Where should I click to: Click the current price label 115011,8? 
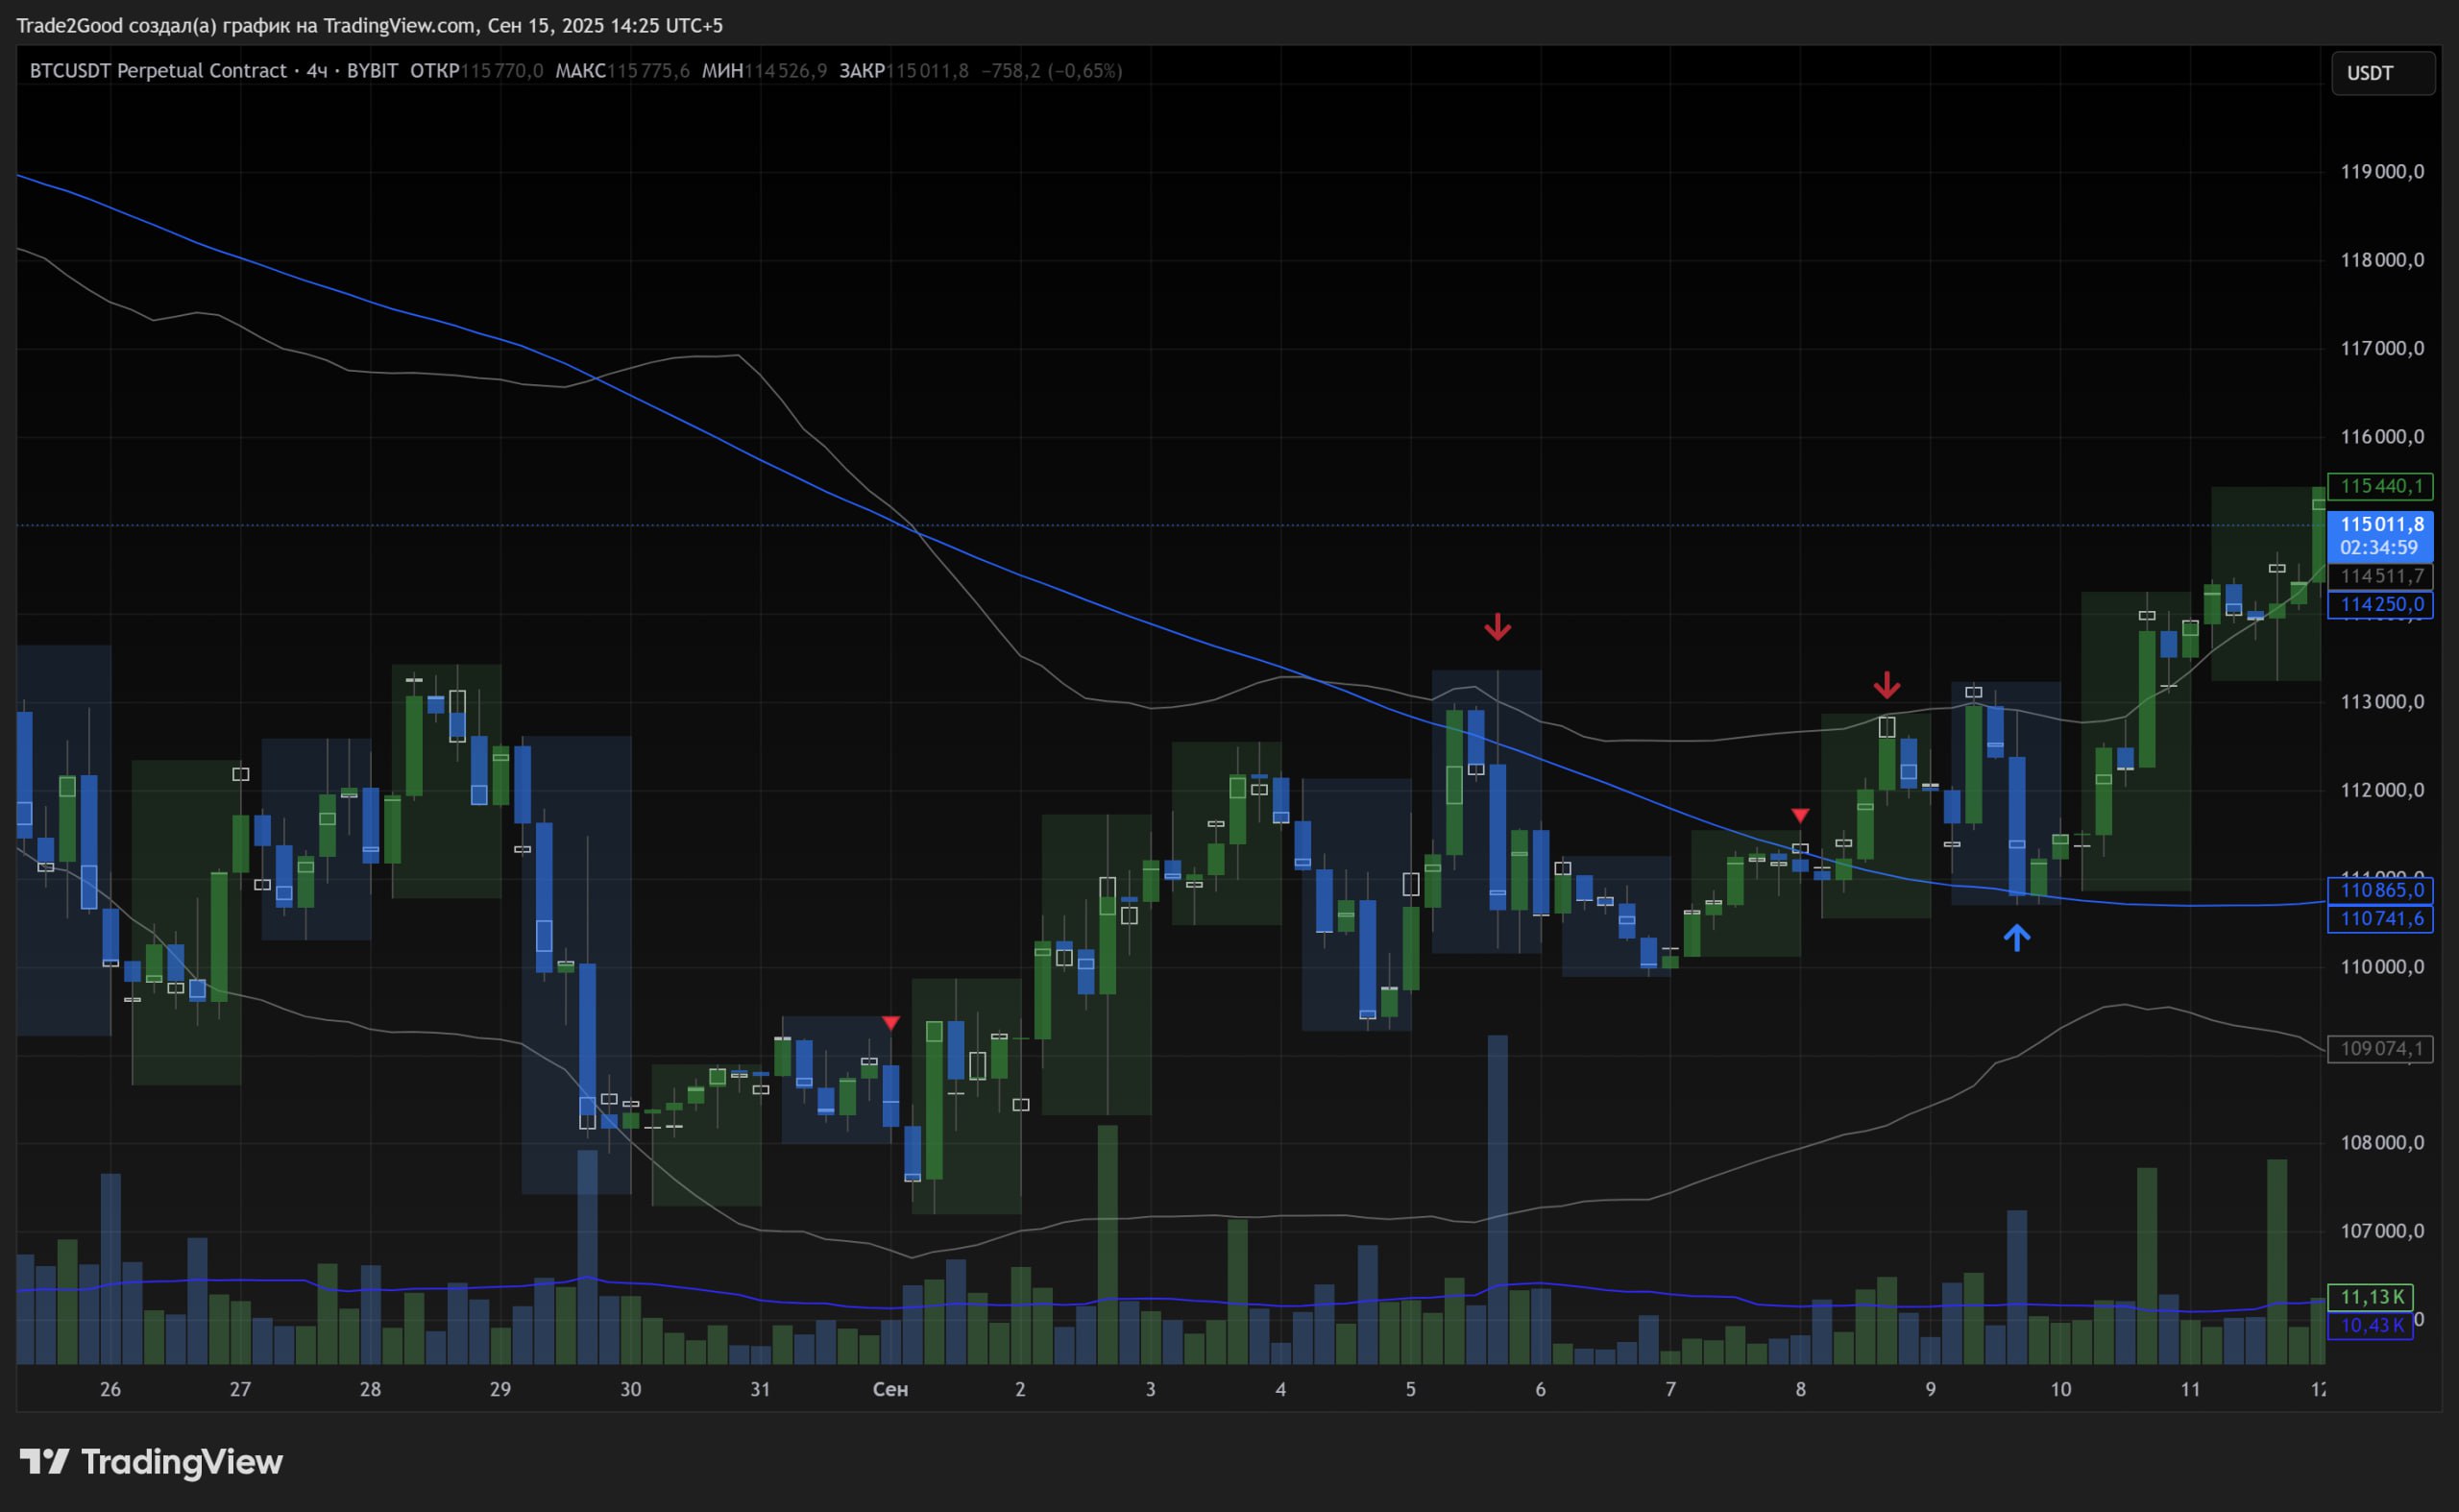2381,524
